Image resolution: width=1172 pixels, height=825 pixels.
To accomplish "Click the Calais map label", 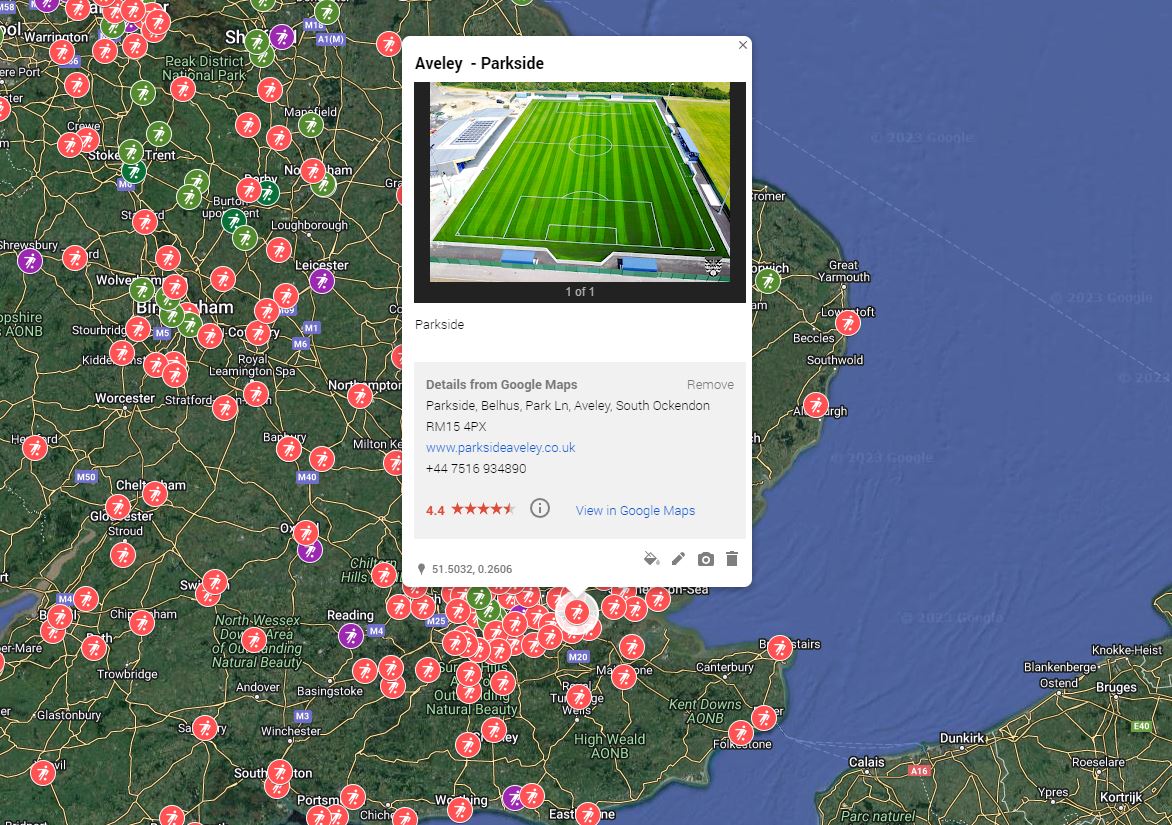I will point(866,762).
